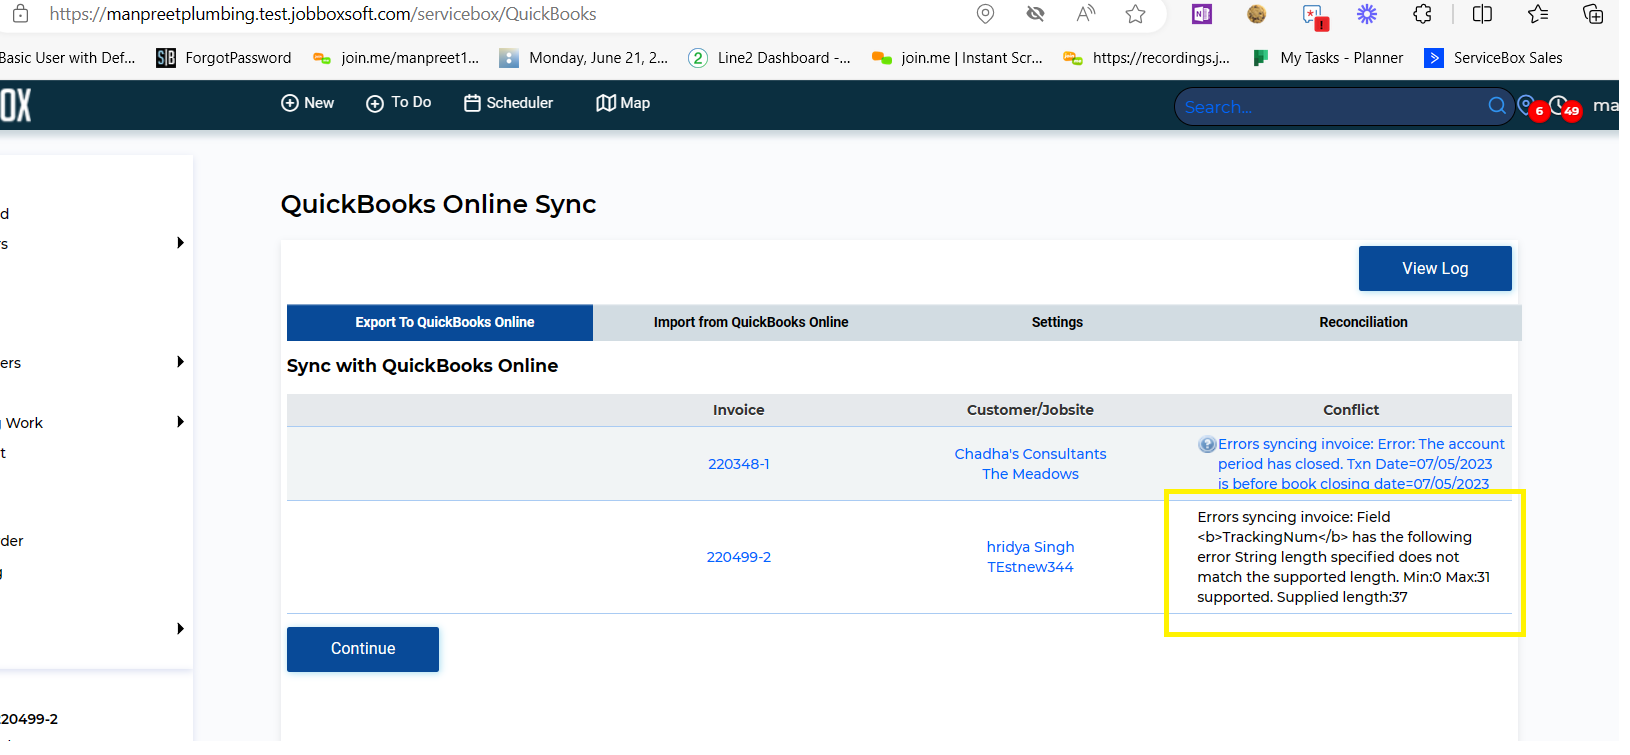
Task: Switch to Import from QuickBooks Online tab
Action: [751, 322]
